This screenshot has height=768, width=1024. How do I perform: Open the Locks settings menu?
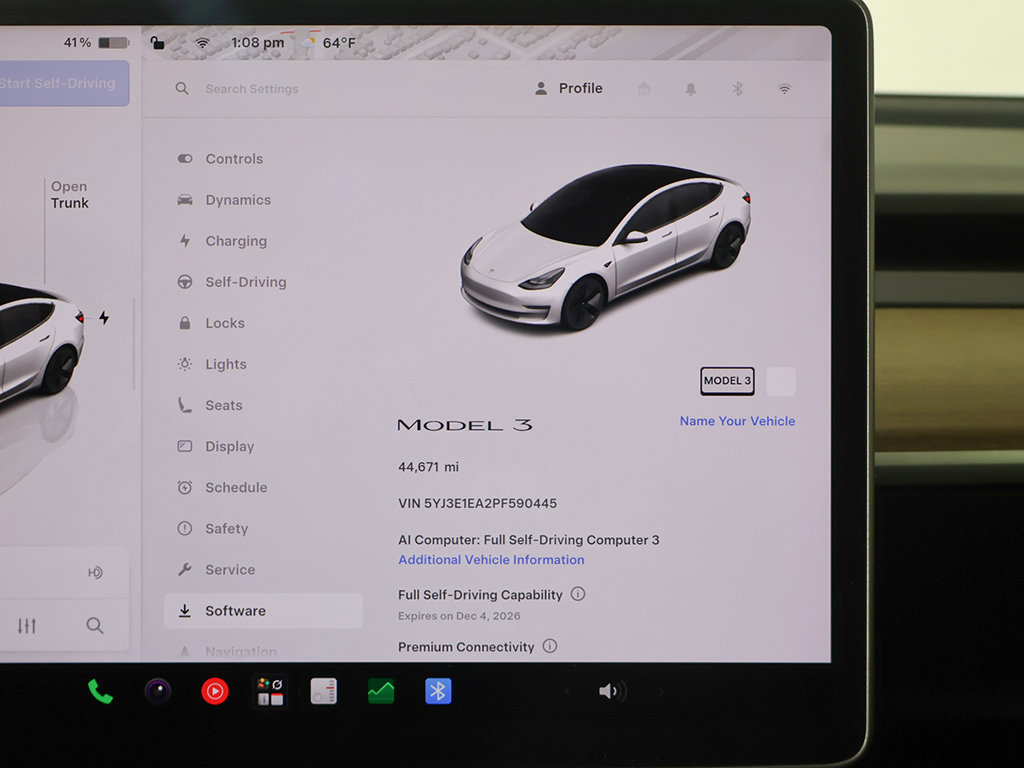pos(263,323)
